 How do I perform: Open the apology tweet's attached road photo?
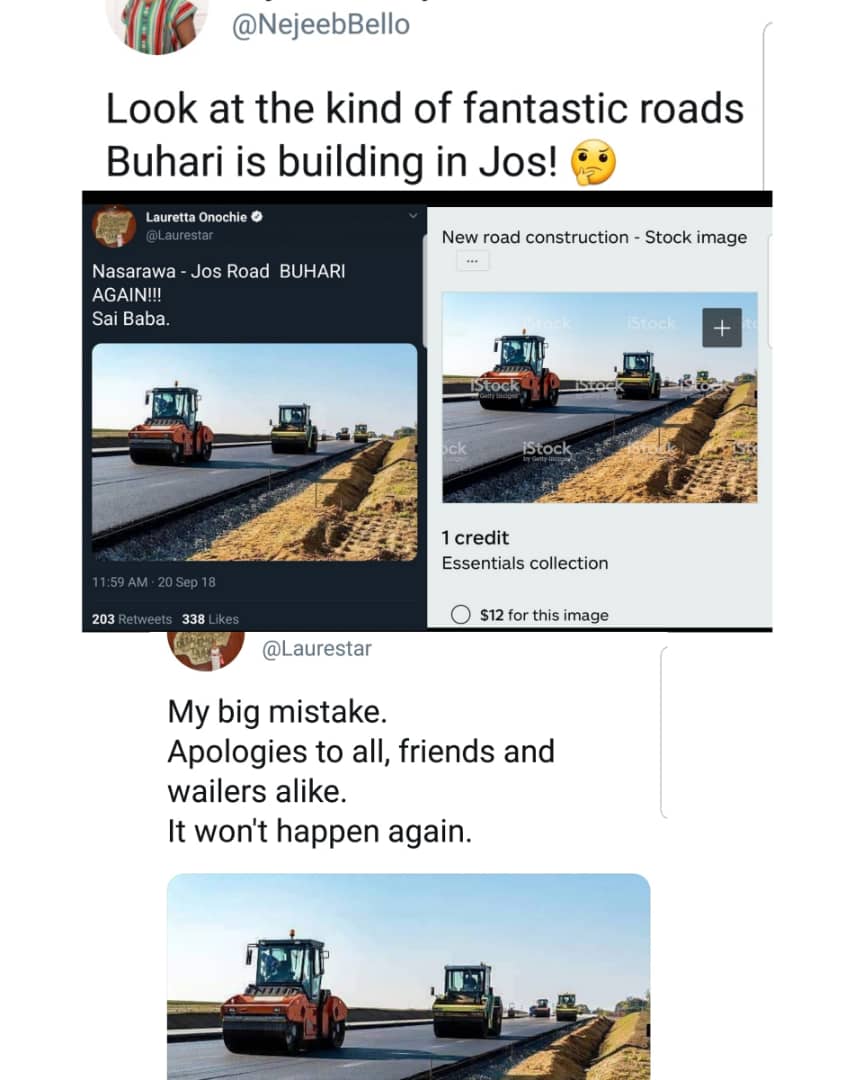[408, 977]
